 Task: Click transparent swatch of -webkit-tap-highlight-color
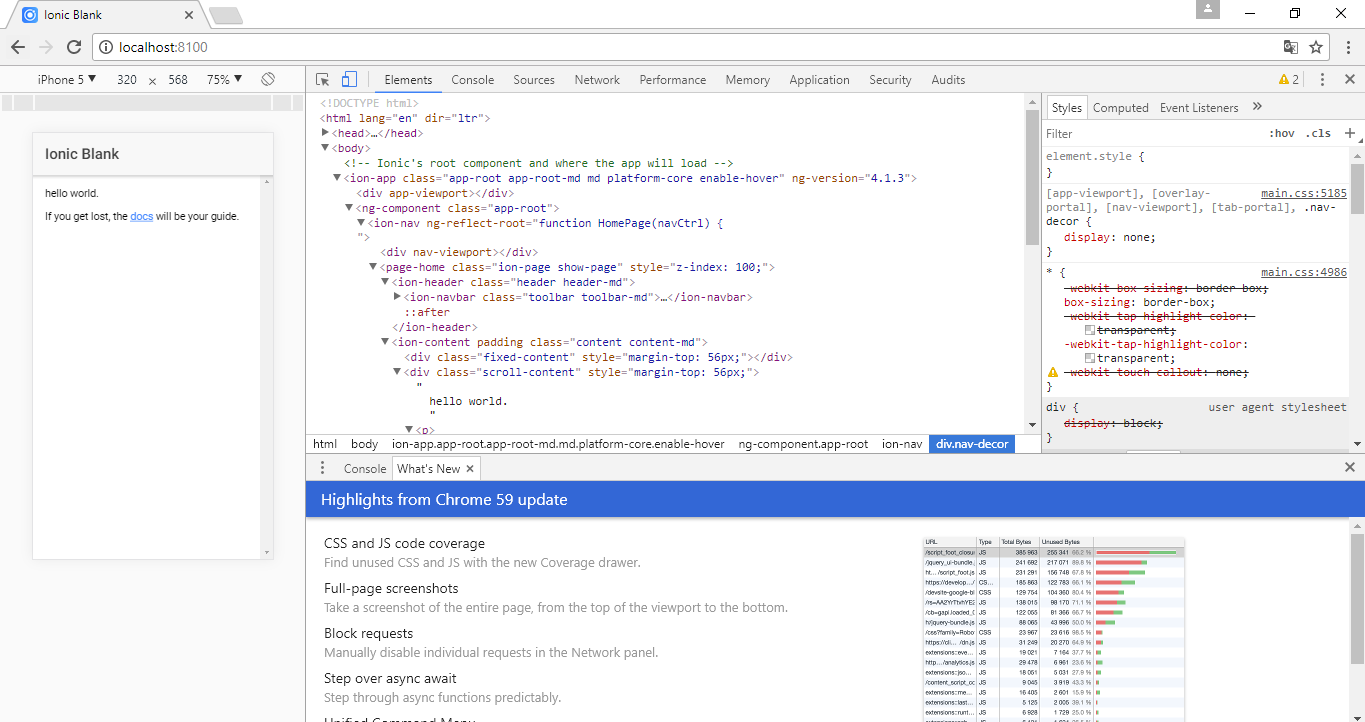pyautogui.click(x=1090, y=358)
